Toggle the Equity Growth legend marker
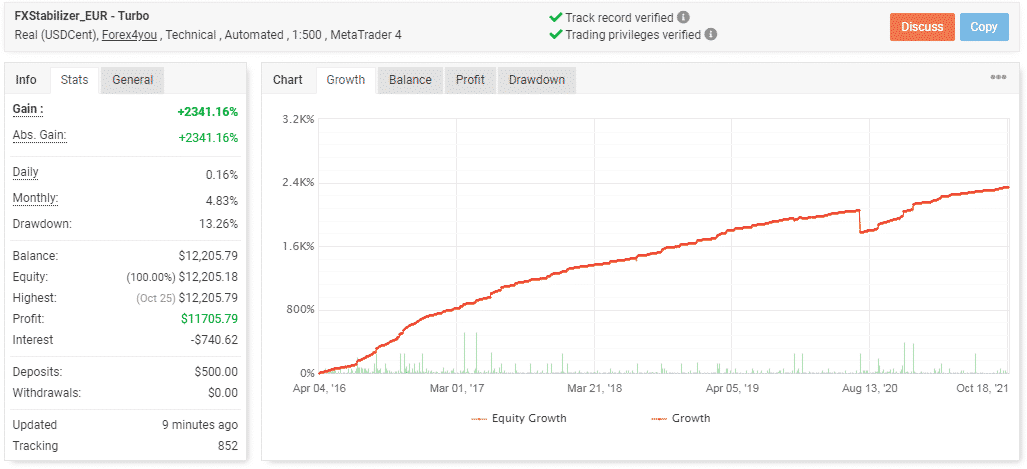 (x=481, y=418)
